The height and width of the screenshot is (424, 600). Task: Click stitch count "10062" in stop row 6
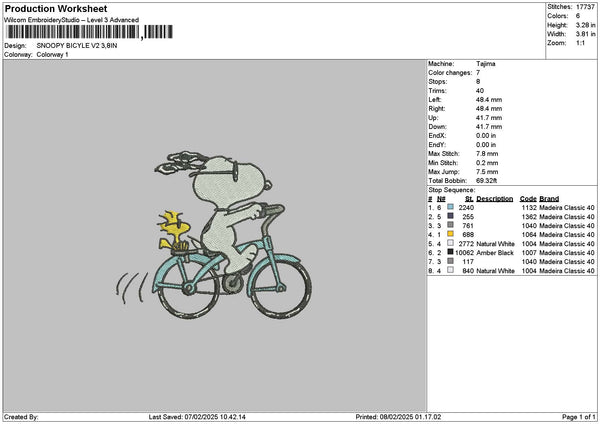pyautogui.click(x=465, y=253)
